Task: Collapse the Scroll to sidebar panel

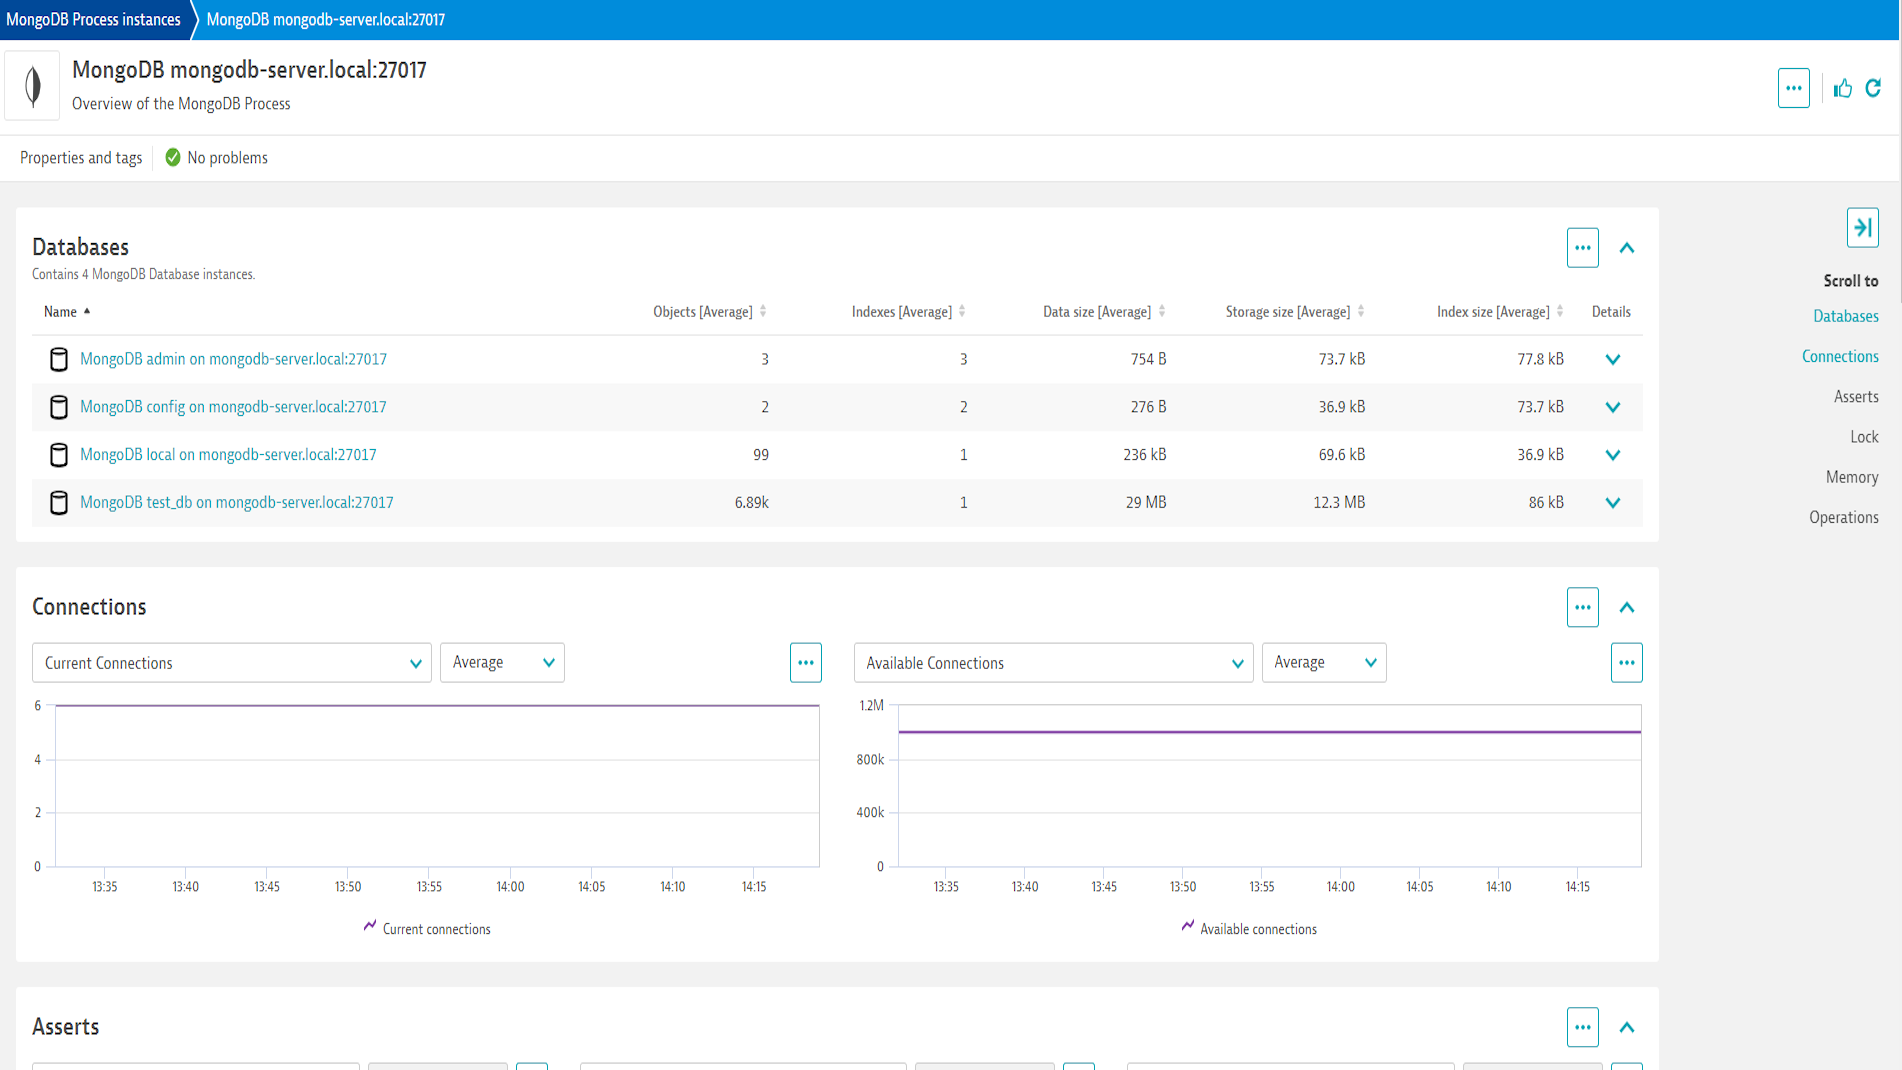Action: pyautogui.click(x=1862, y=228)
